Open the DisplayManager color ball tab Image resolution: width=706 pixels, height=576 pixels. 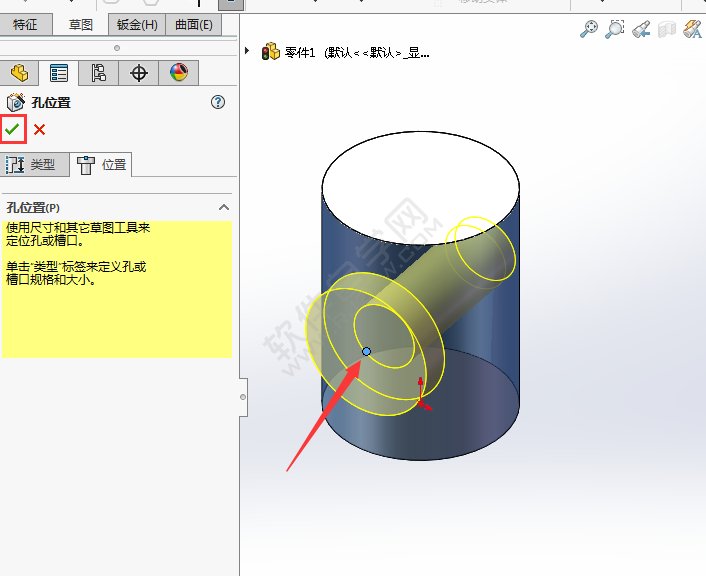(179, 73)
